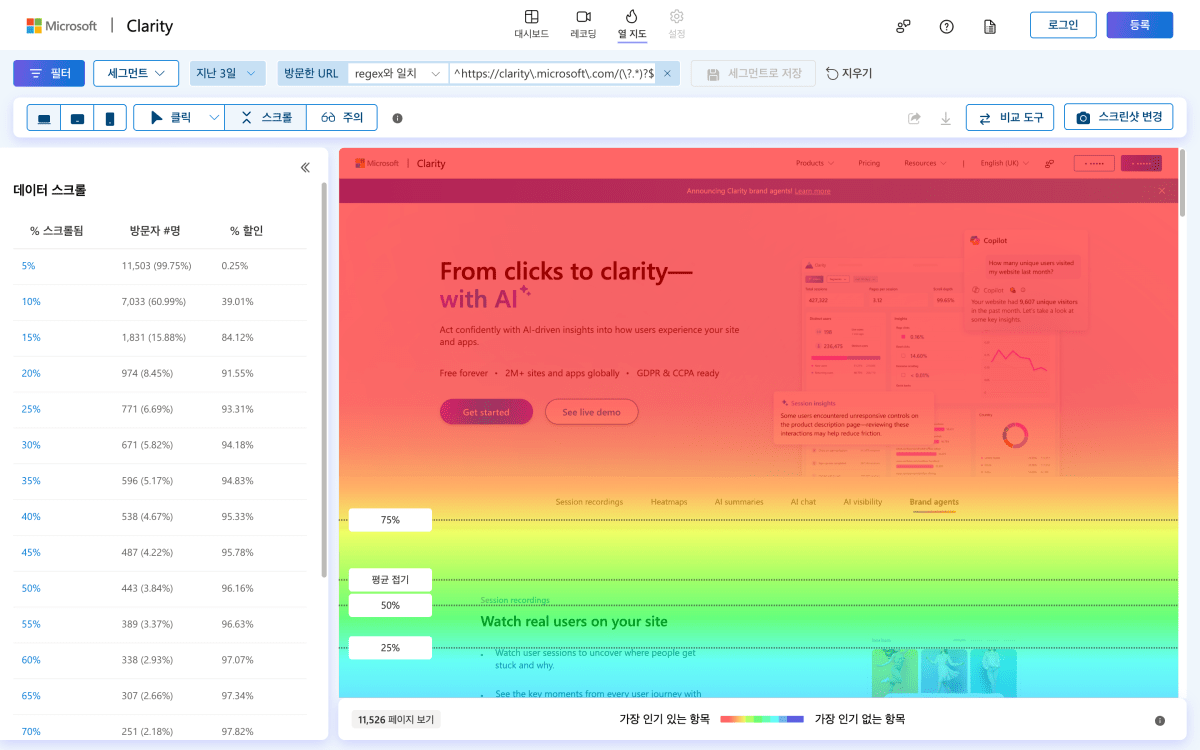Open the 비교 도구 compare tool
The height and width of the screenshot is (750, 1200).
(1010, 117)
